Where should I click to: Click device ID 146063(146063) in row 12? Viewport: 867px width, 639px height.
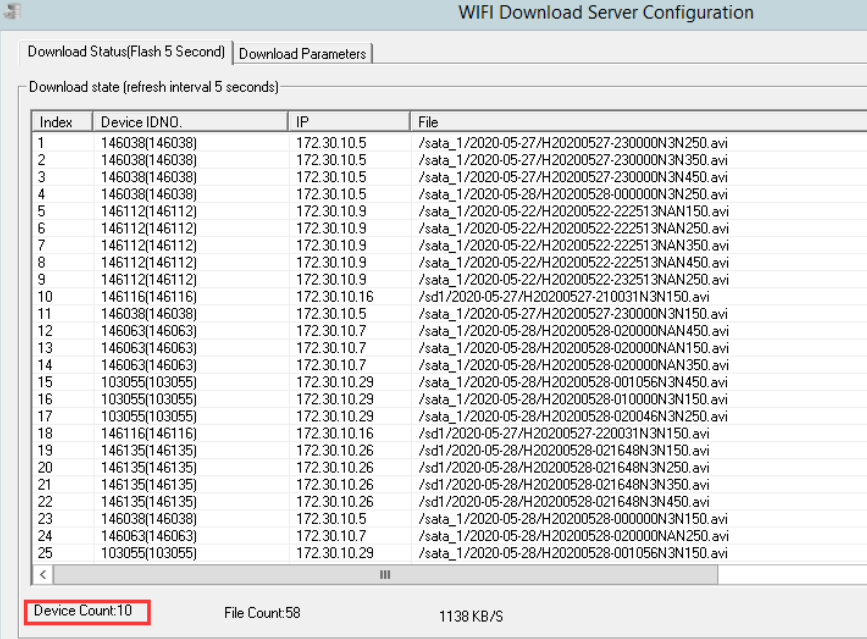tap(149, 331)
